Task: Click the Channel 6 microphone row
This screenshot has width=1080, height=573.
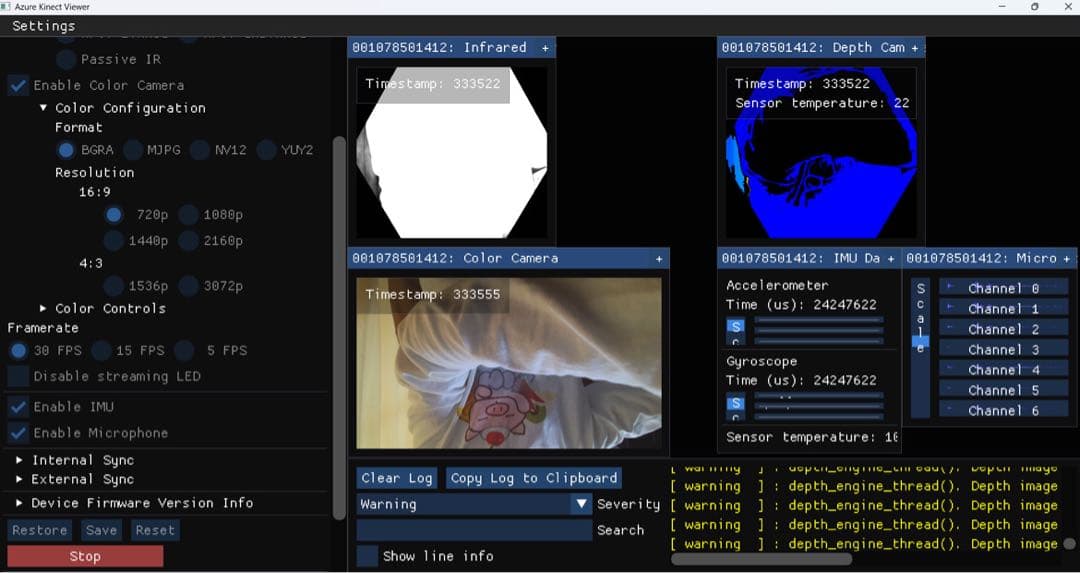Action: 1002,411
